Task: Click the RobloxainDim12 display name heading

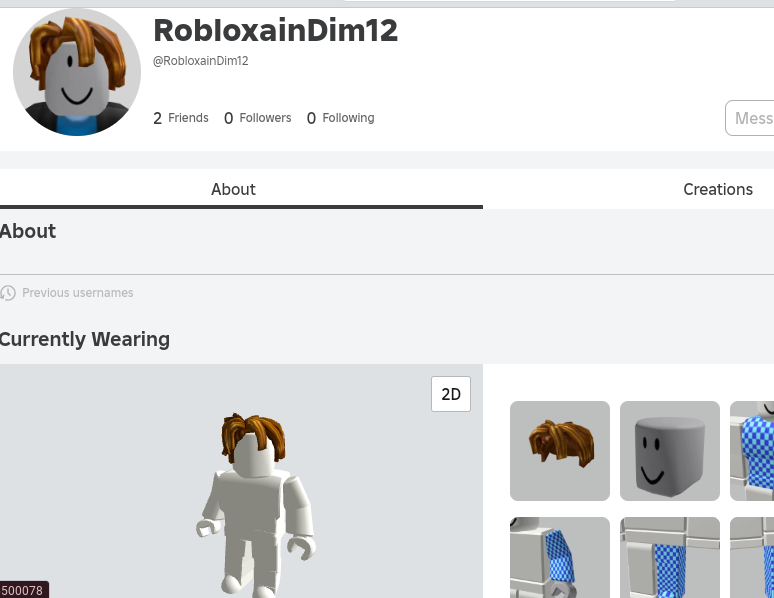Action: (x=275, y=31)
